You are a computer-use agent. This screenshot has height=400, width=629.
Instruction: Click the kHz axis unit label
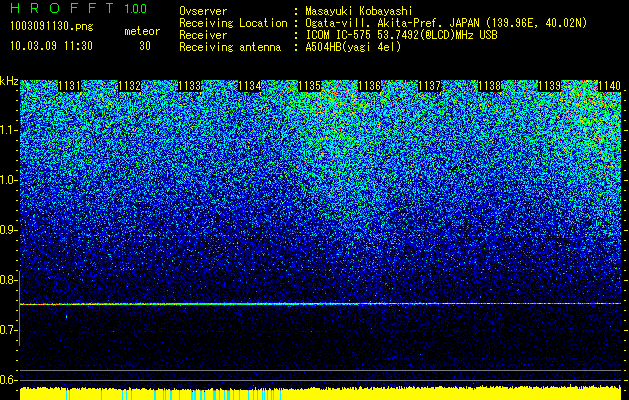click(x=9, y=81)
